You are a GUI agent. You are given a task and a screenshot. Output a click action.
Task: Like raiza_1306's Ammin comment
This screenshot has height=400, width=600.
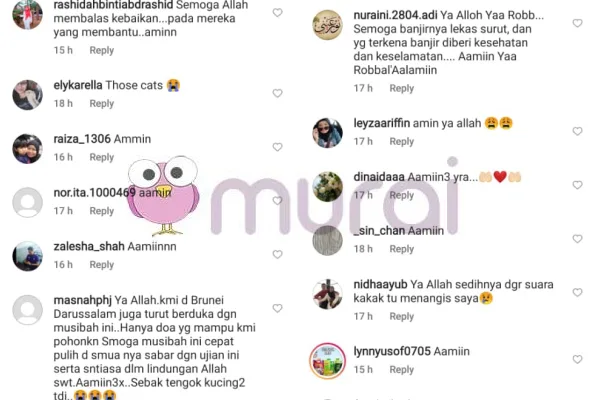277,147
